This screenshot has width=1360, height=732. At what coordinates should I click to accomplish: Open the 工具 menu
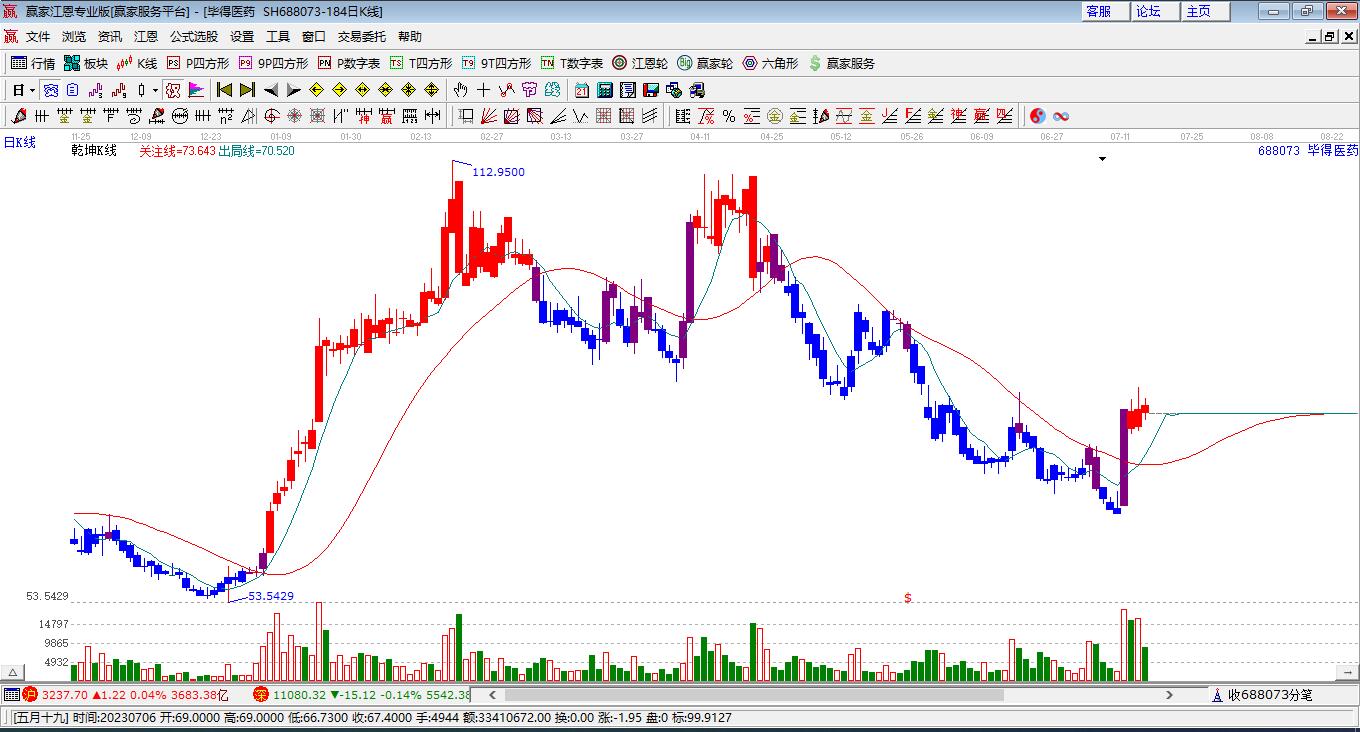(278, 37)
